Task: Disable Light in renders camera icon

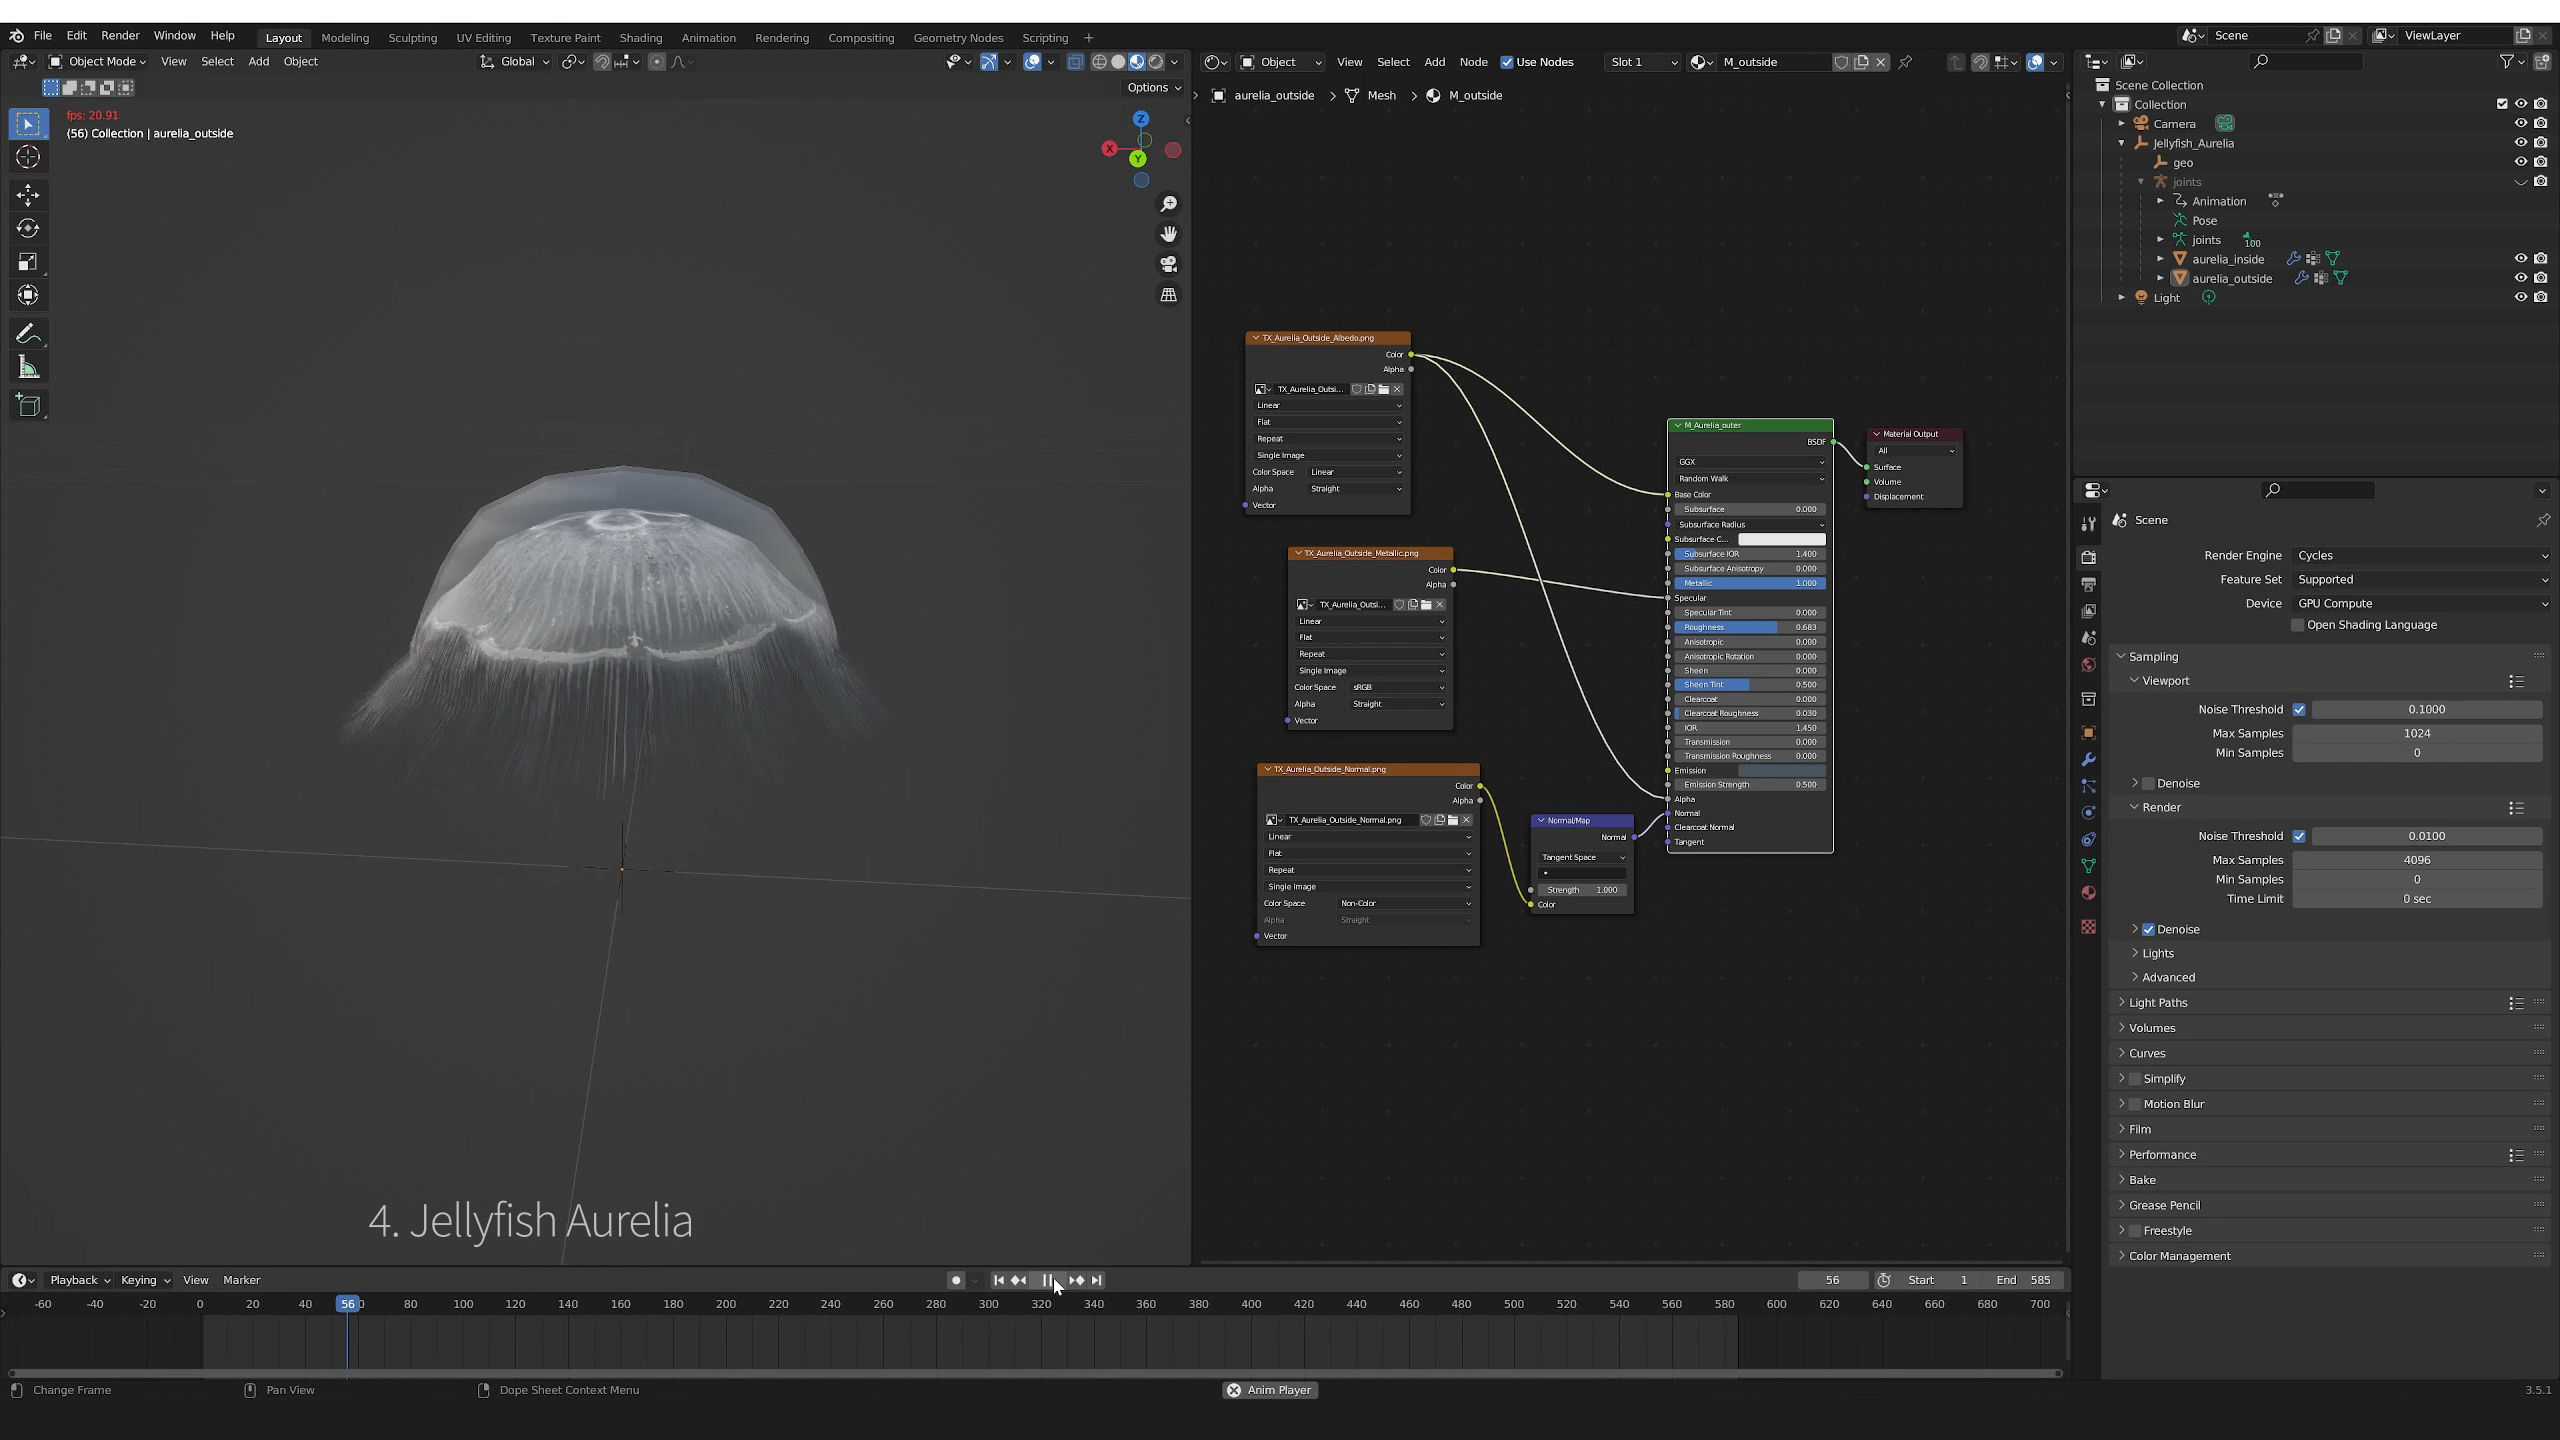Action: point(2541,297)
